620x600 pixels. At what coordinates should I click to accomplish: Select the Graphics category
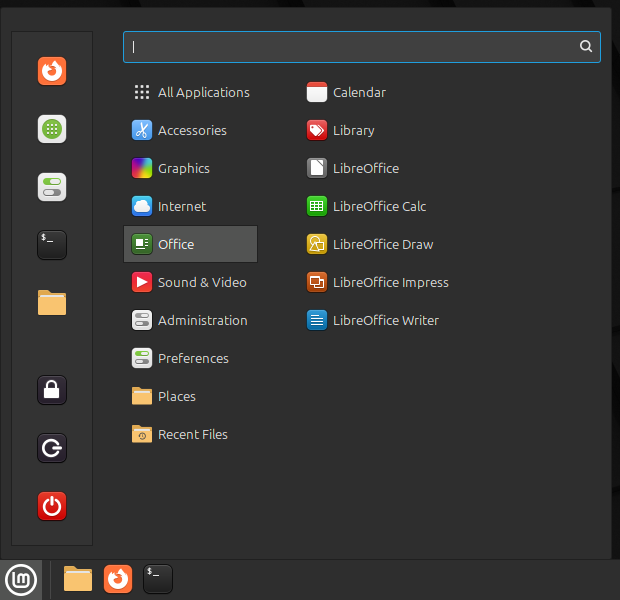pos(191,168)
